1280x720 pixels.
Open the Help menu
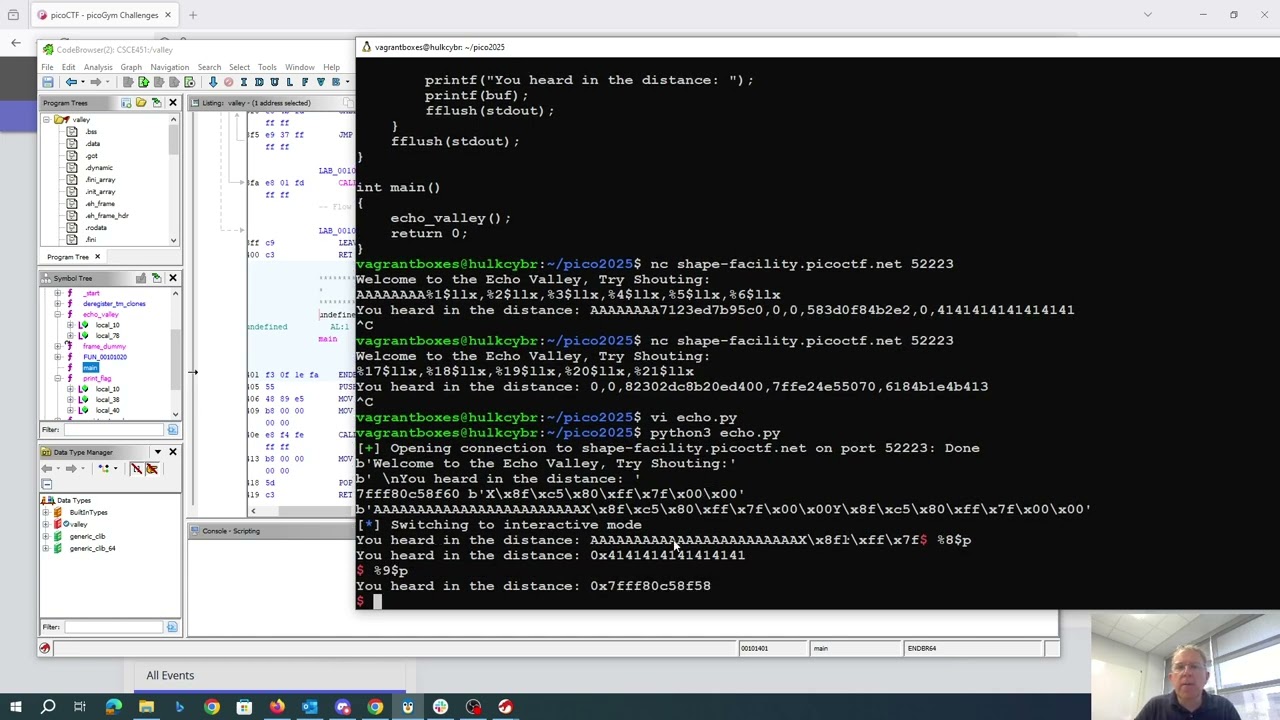coord(331,67)
